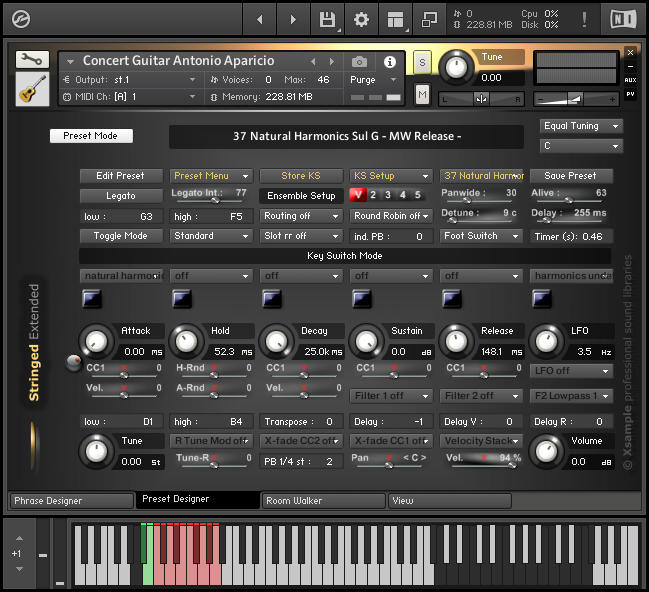Toggle square button under natural harmonic slot
This screenshot has width=649, height=592.
click(91, 298)
